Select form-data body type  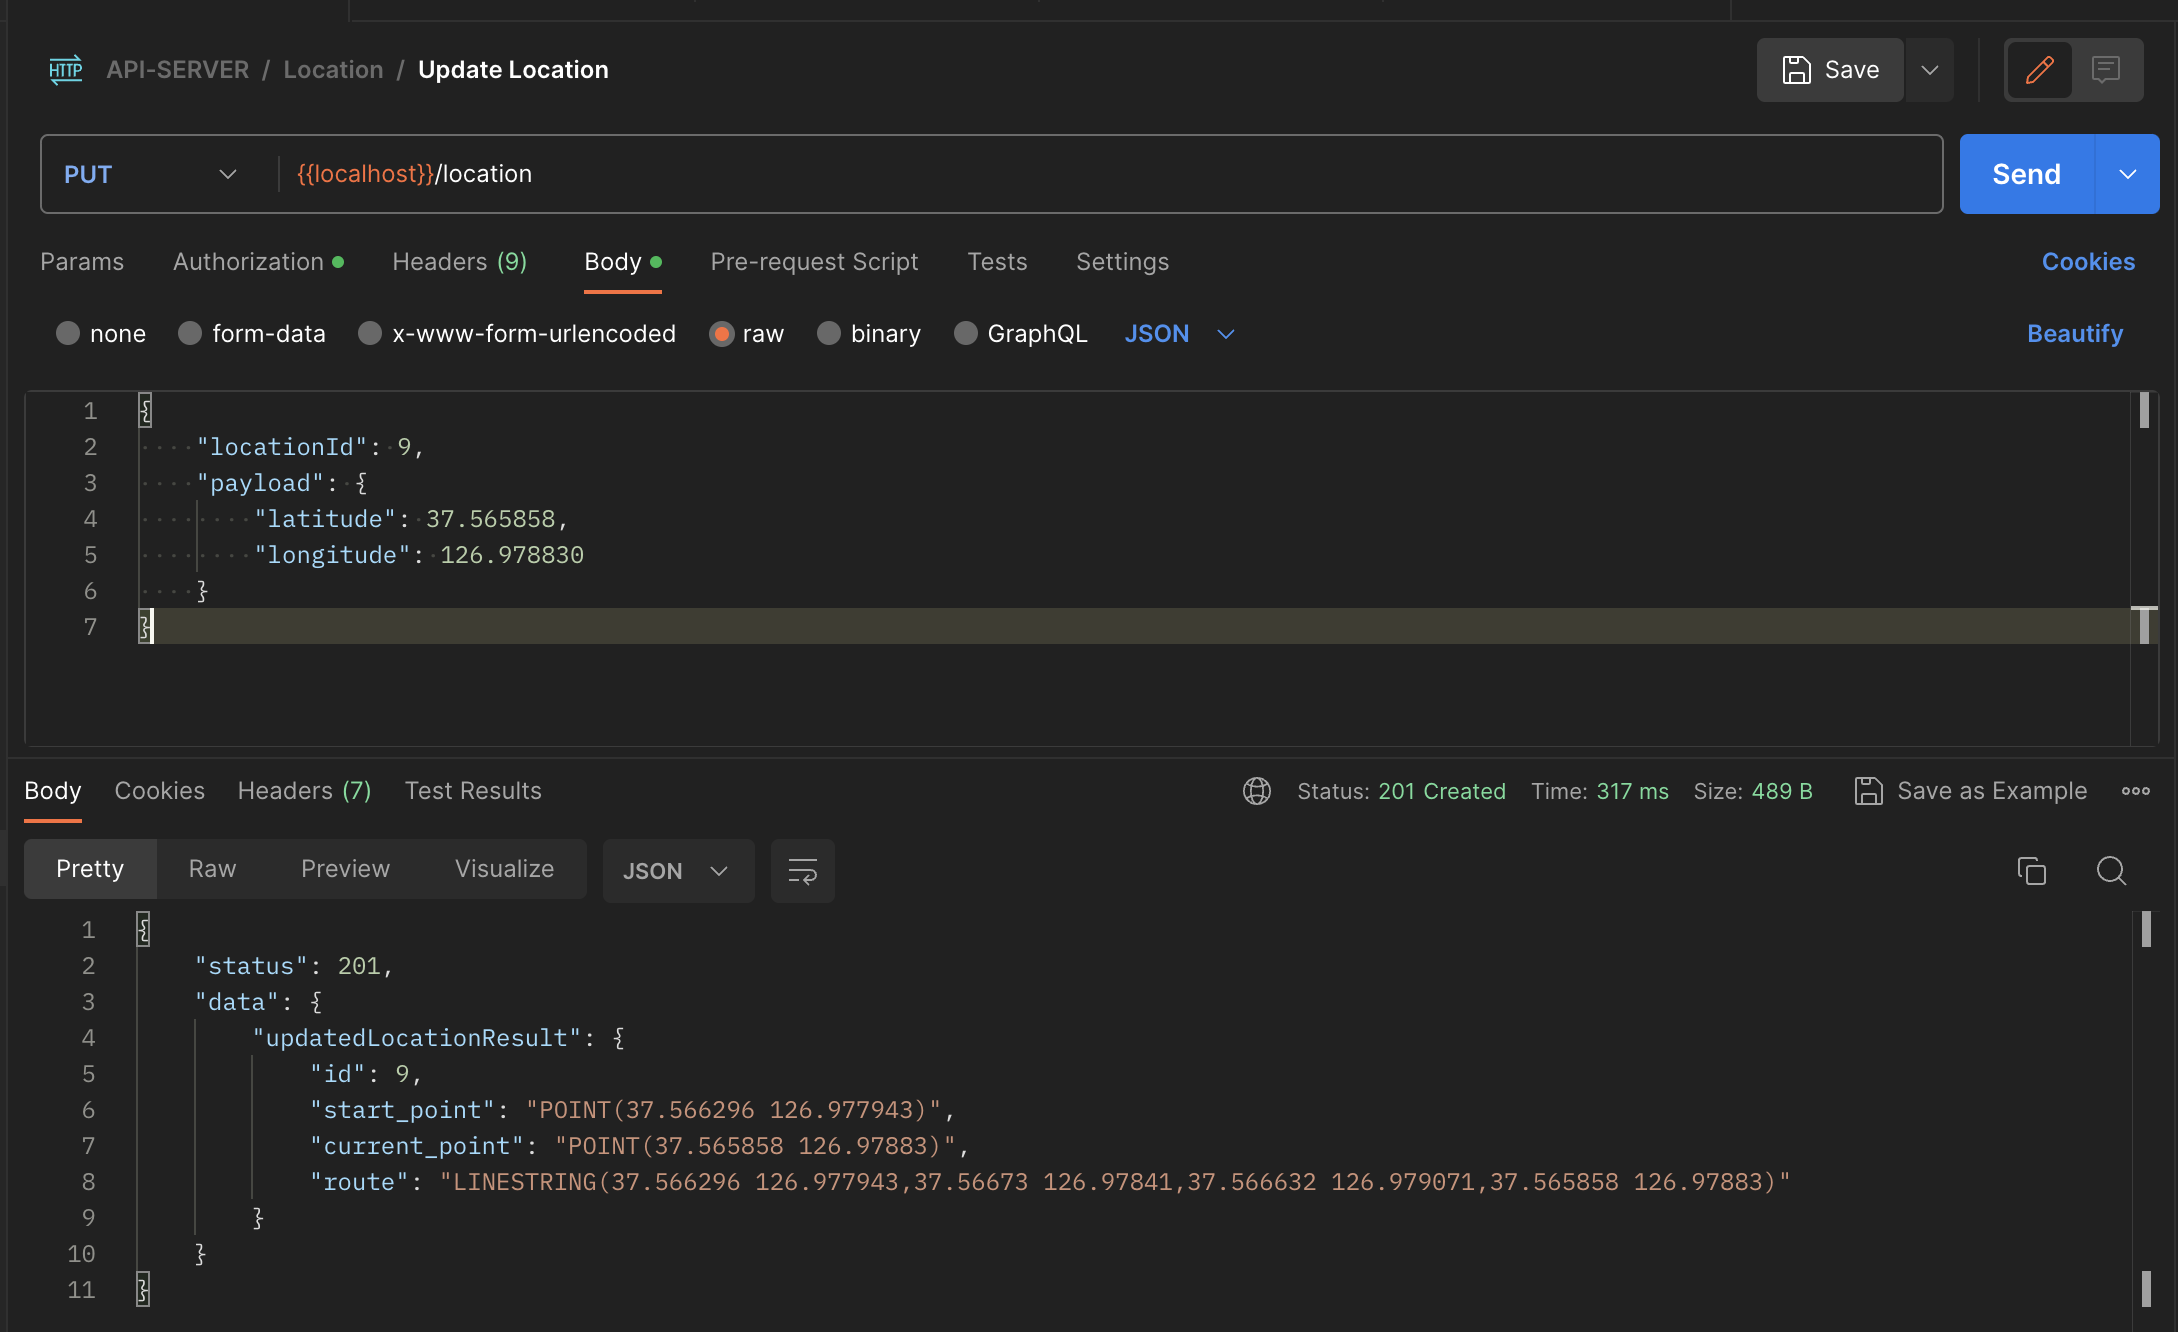pos(190,333)
